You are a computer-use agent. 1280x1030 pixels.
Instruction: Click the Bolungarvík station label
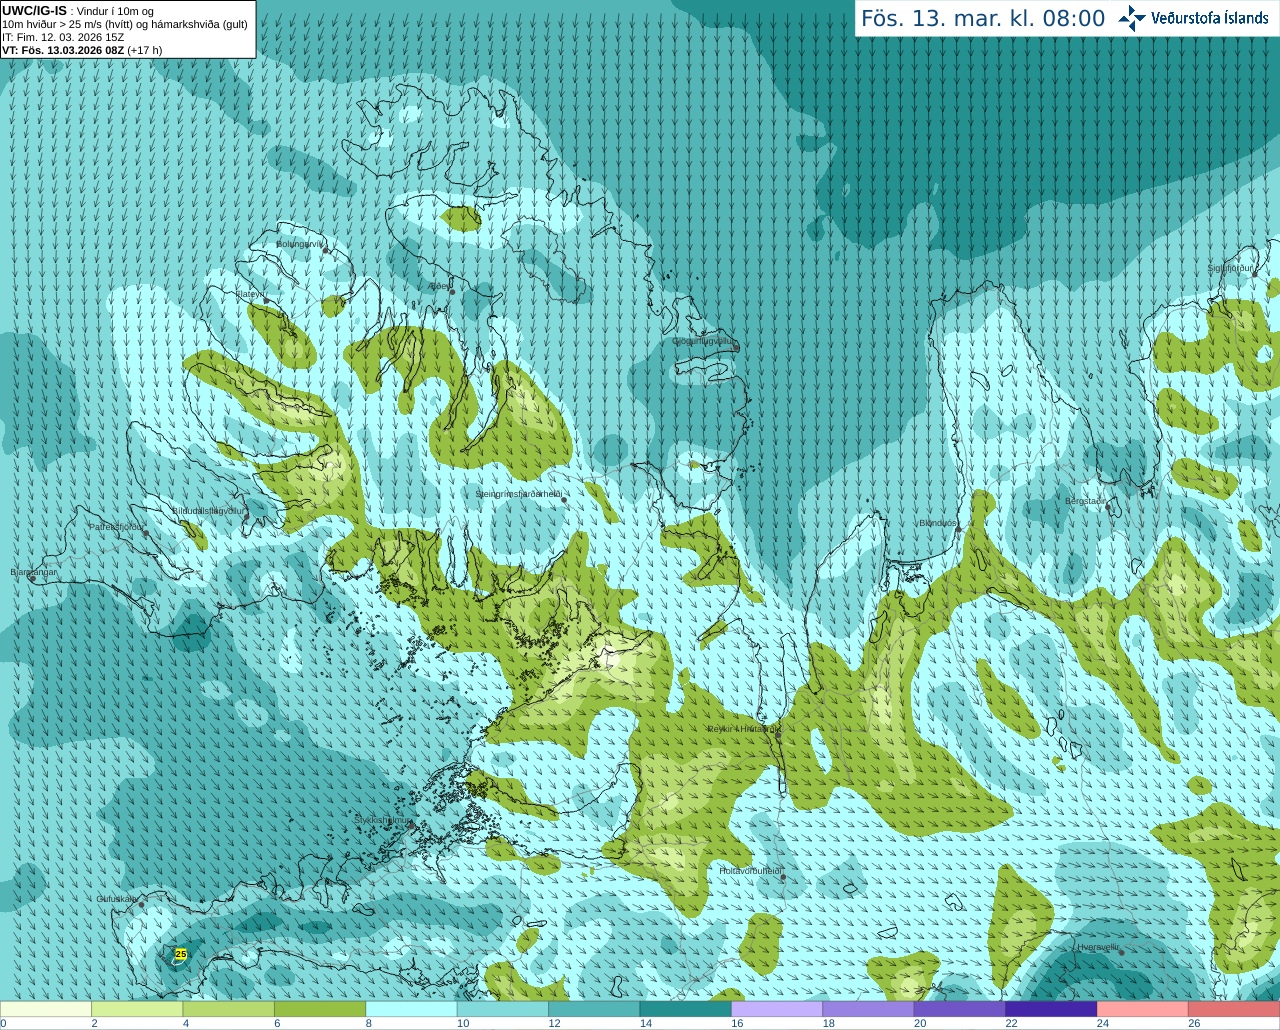click(299, 243)
